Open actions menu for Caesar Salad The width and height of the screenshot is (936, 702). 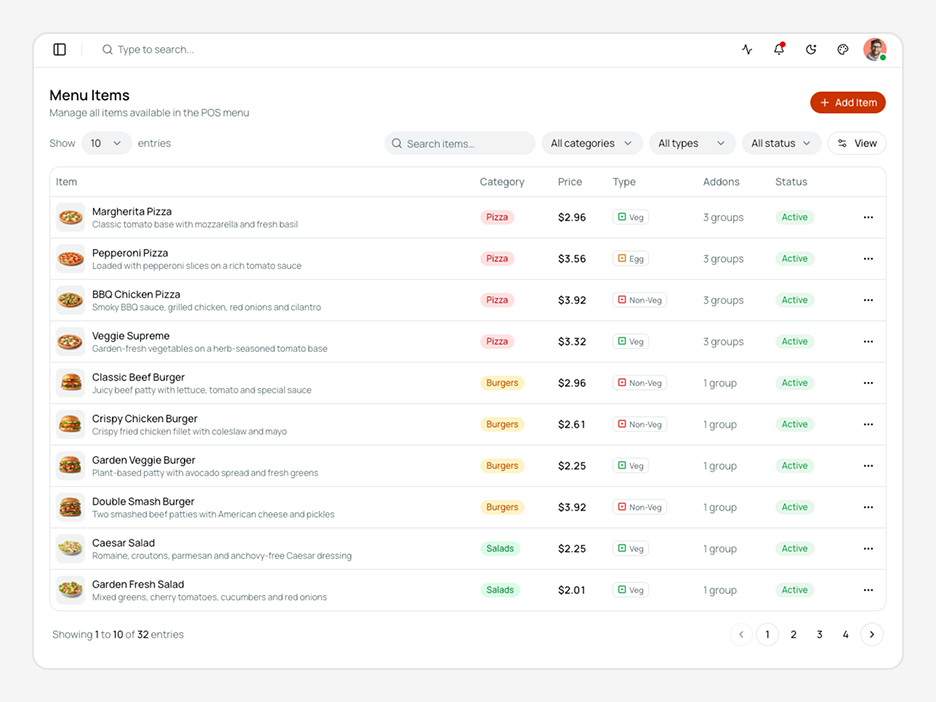868,549
